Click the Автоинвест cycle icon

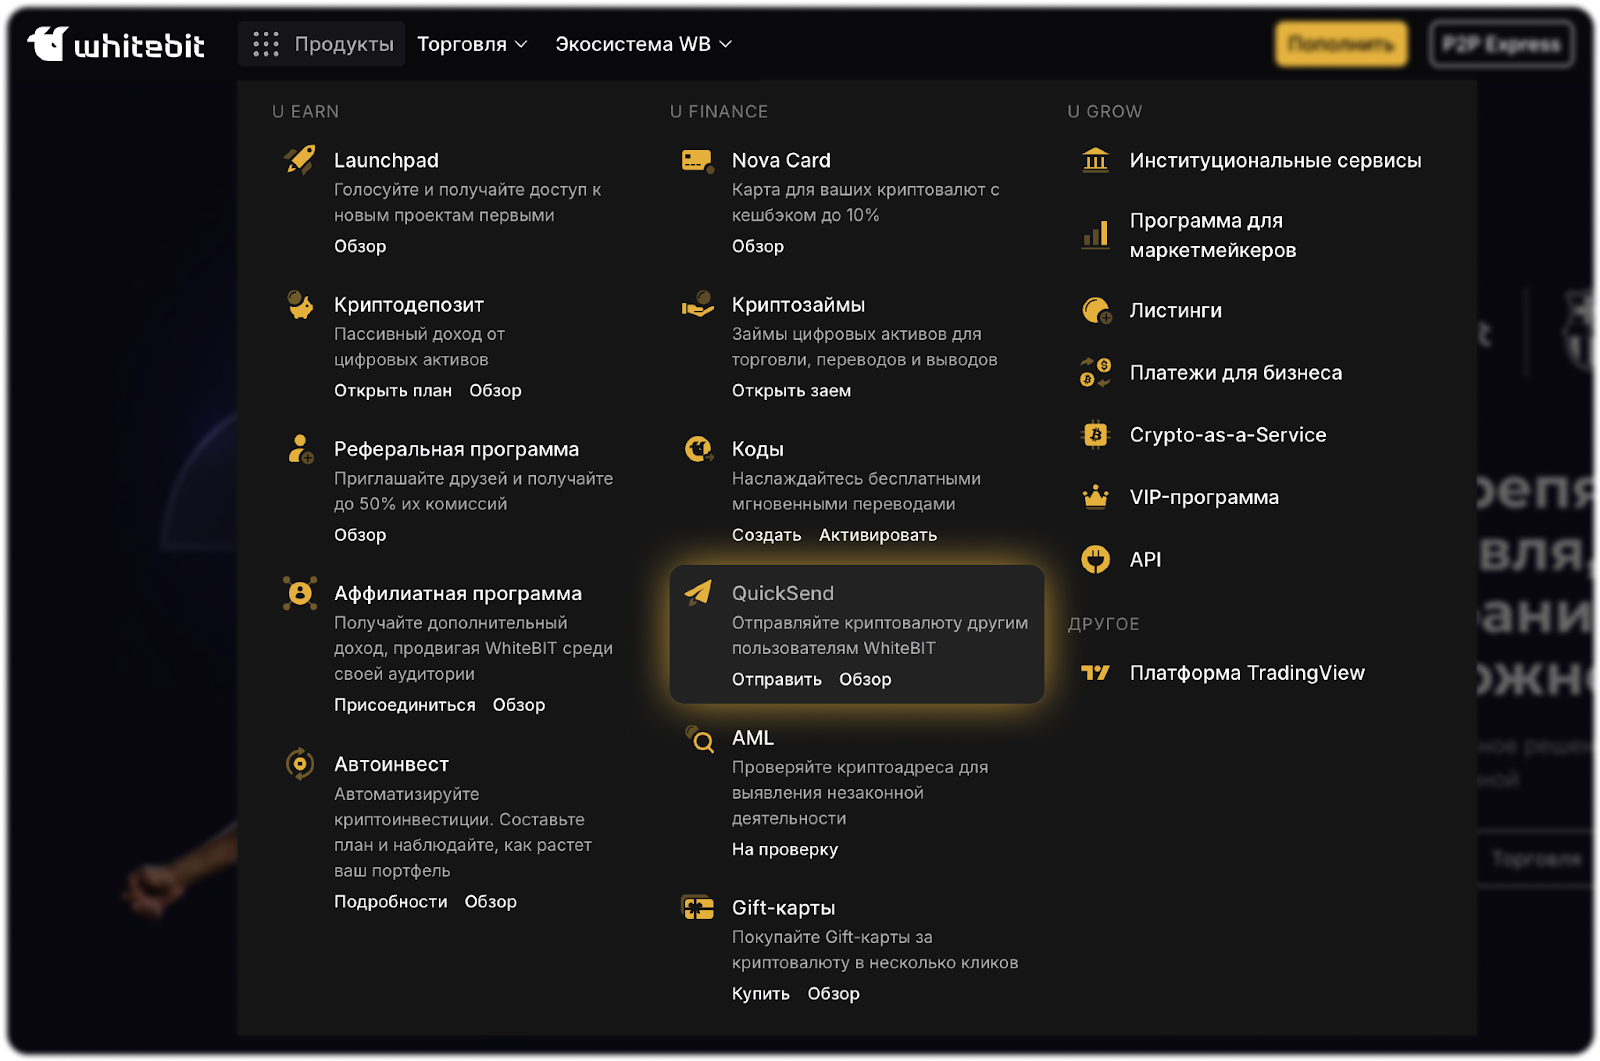[300, 764]
